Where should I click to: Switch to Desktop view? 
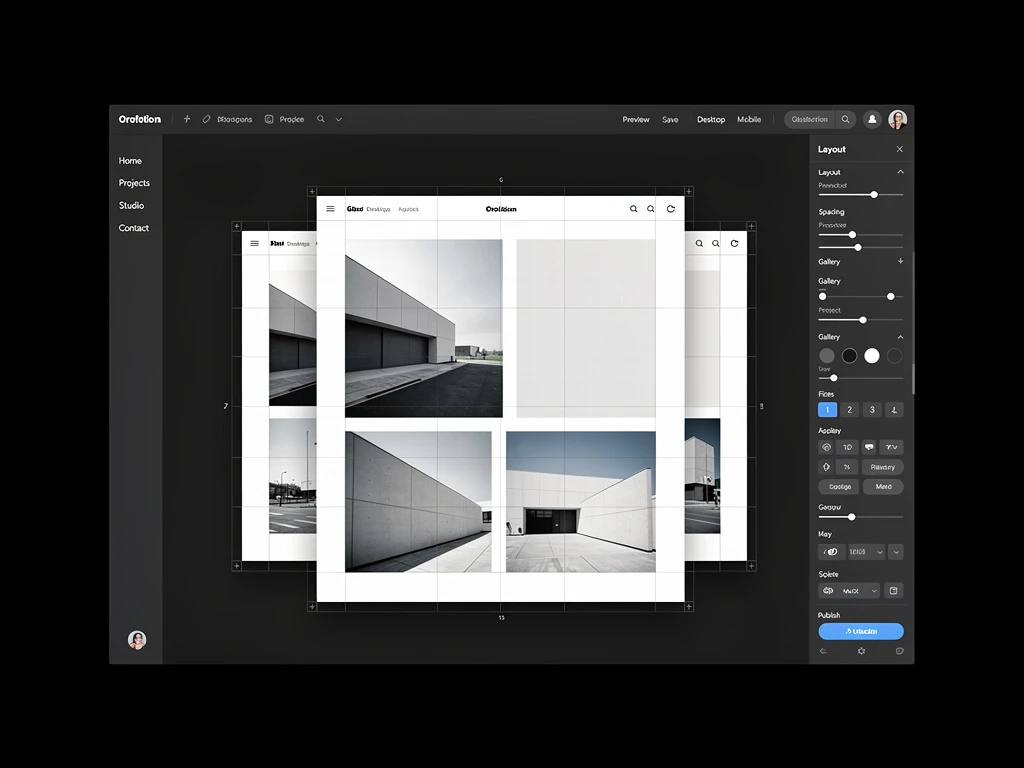pos(711,120)
